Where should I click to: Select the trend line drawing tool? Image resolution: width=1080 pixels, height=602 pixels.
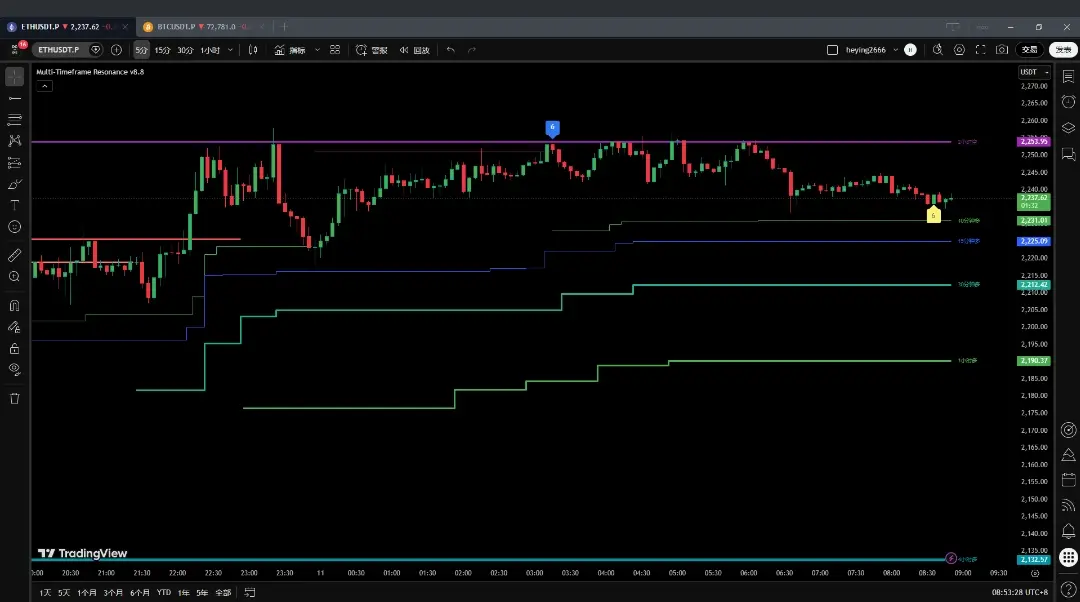(14, 98)
